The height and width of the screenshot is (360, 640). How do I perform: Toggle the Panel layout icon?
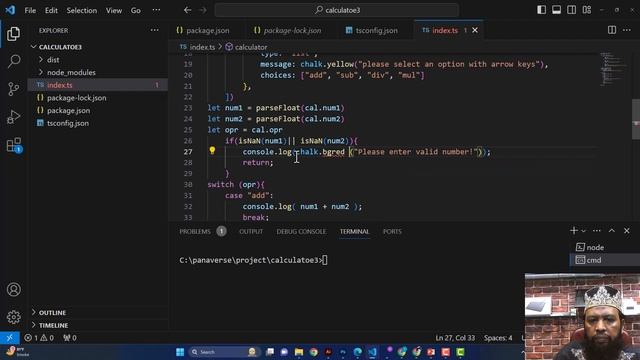pos(556,10)
